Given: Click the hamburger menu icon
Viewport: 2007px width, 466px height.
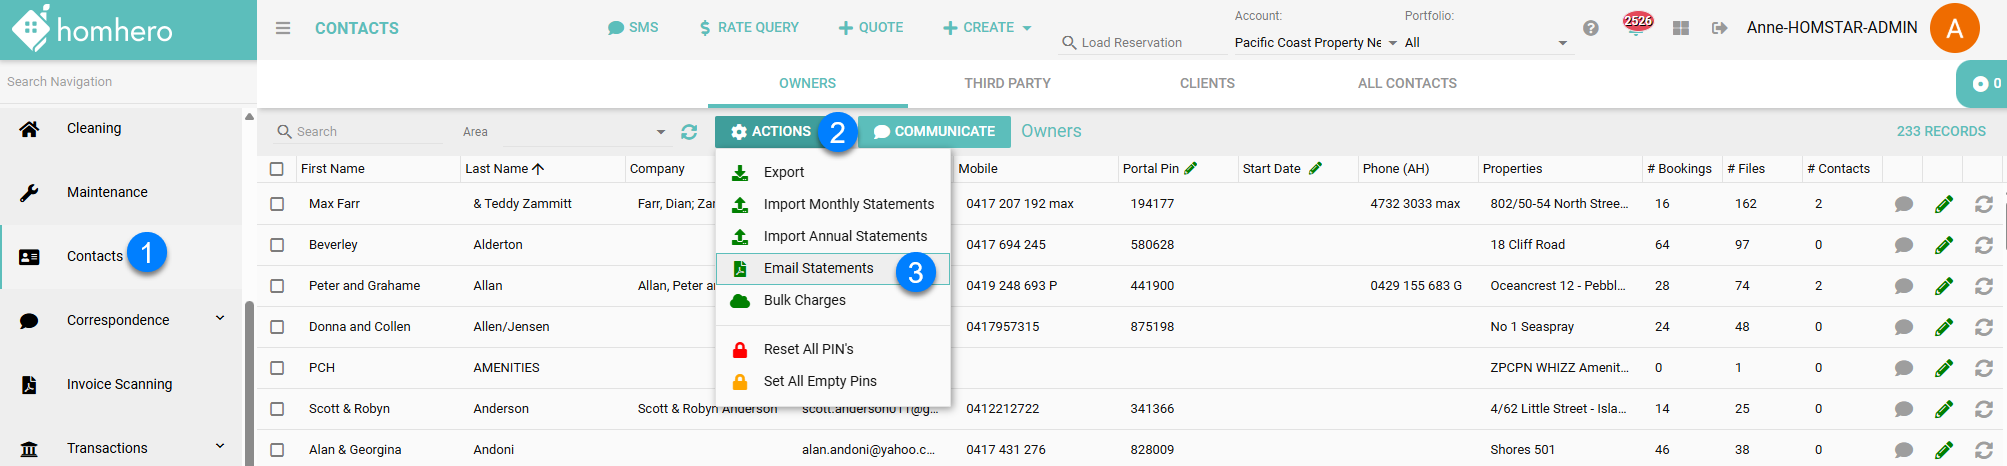Looking at the screenshot, I should [283, 28].
